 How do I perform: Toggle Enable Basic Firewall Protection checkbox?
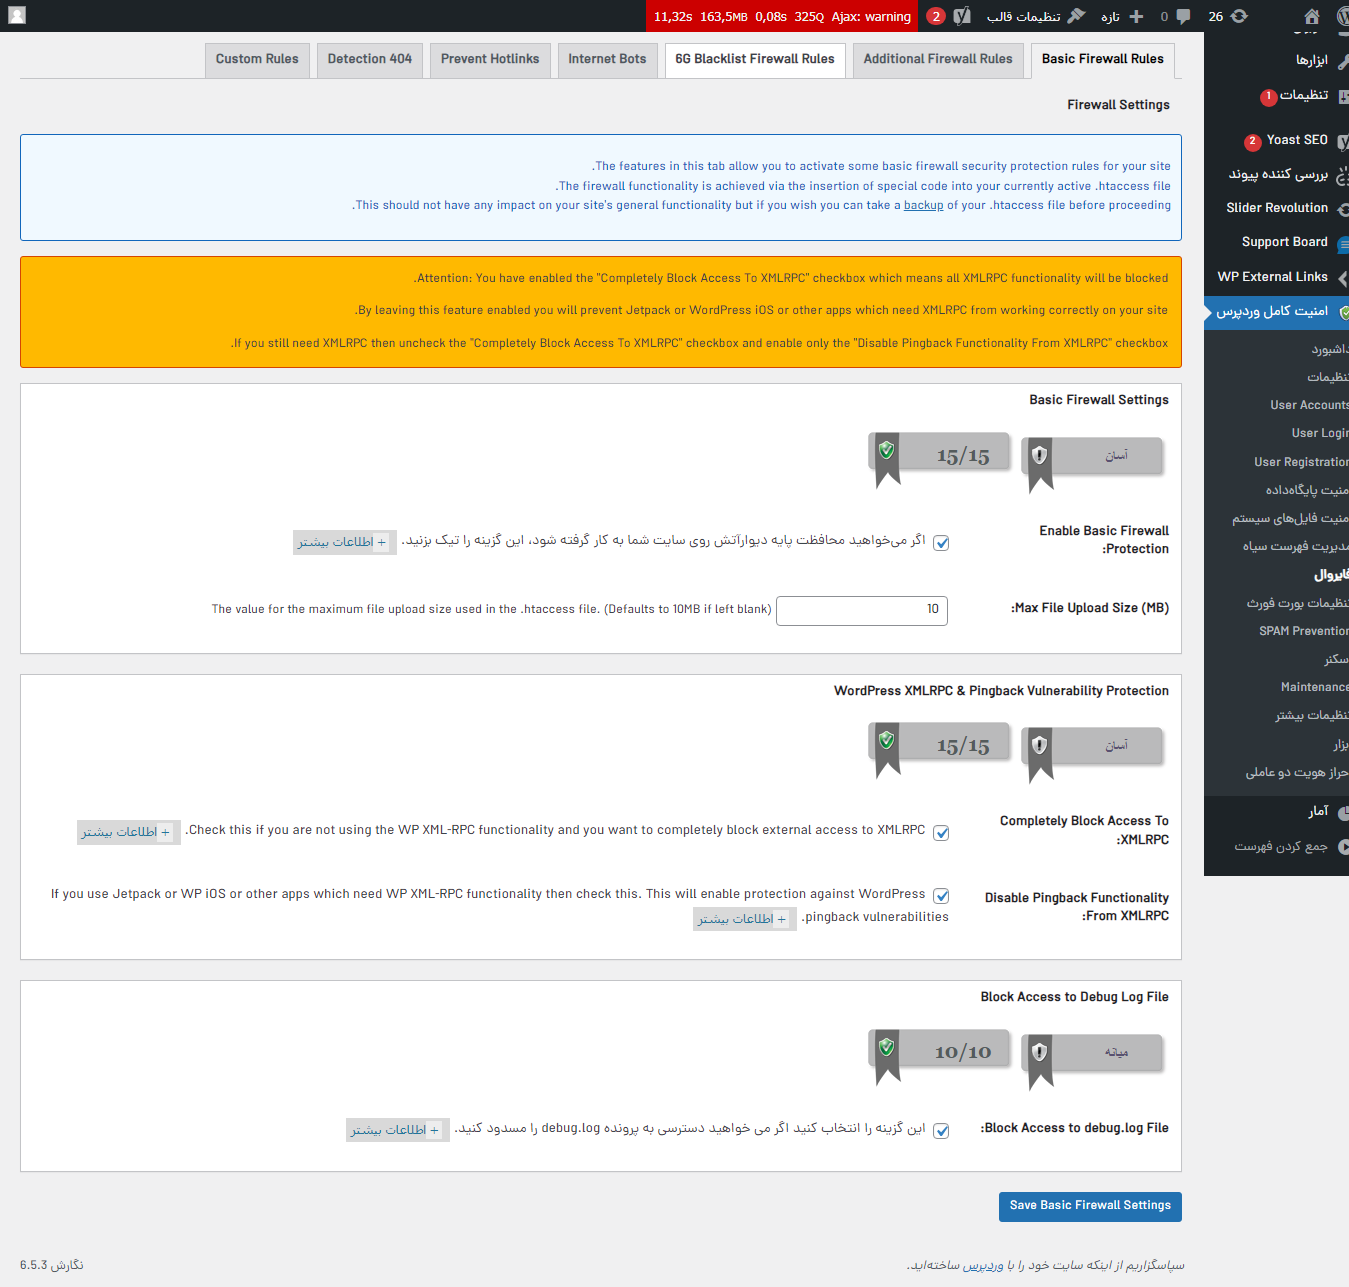pos(941,542)
